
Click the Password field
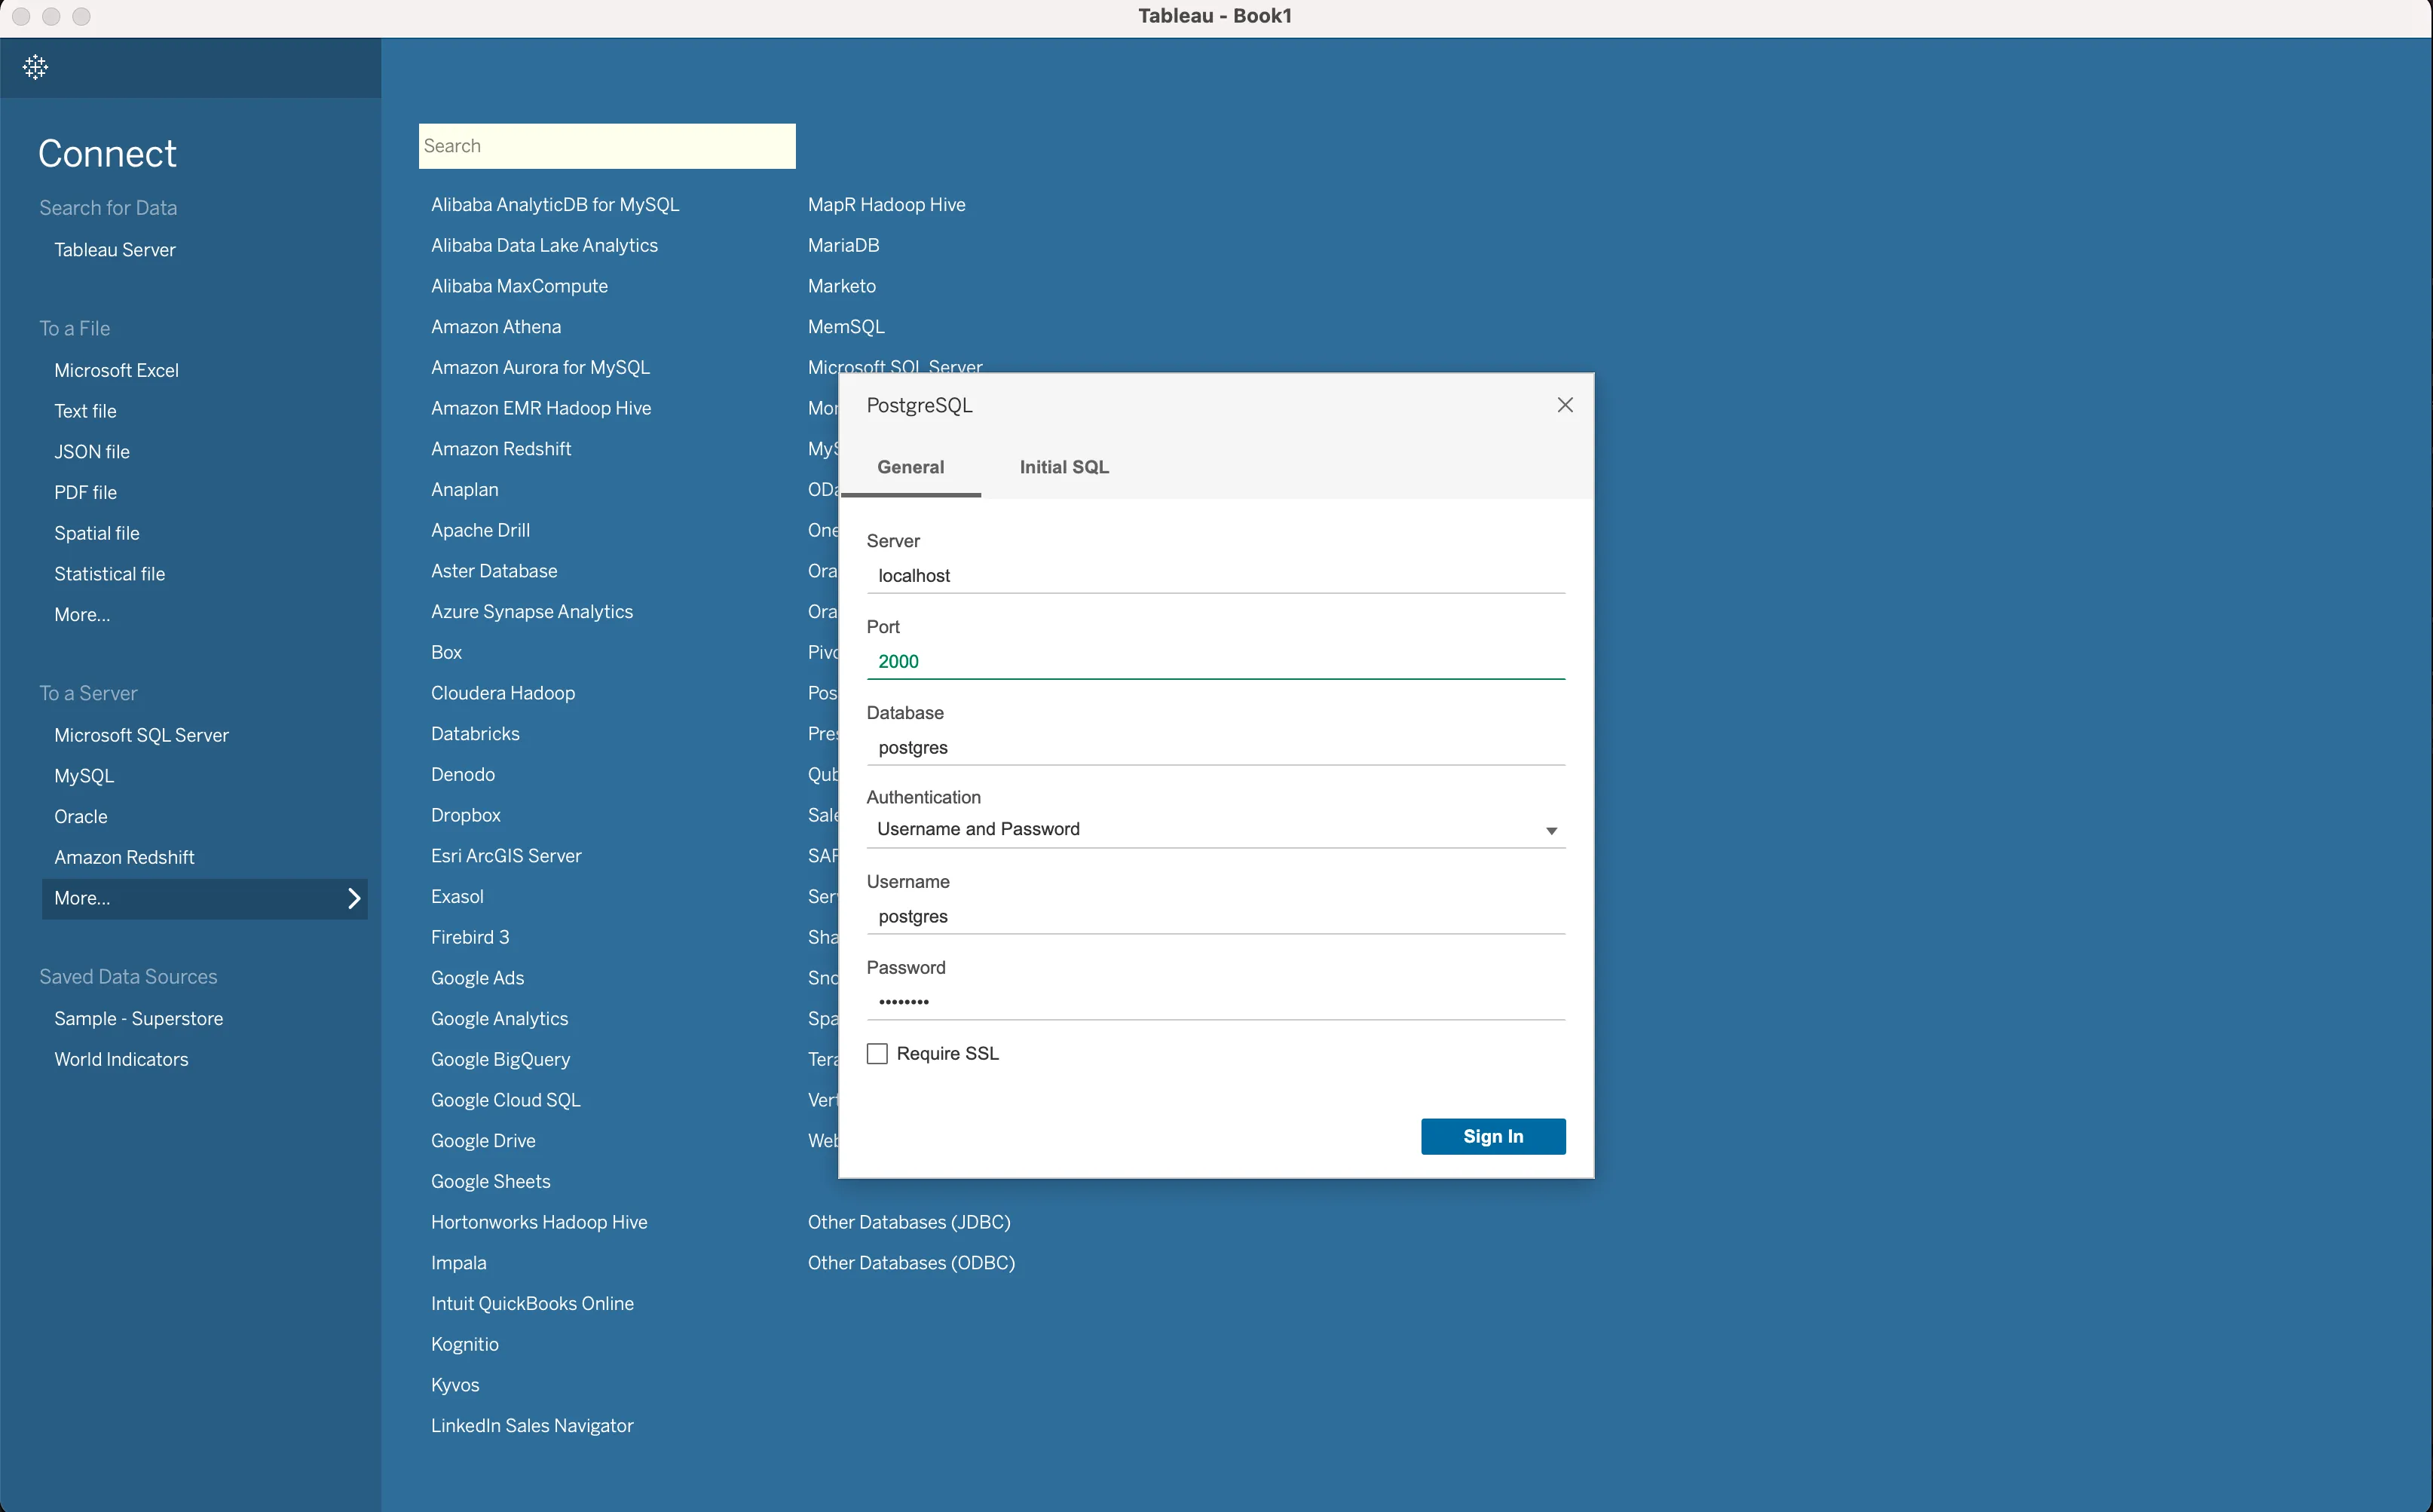point(1214,1002)
